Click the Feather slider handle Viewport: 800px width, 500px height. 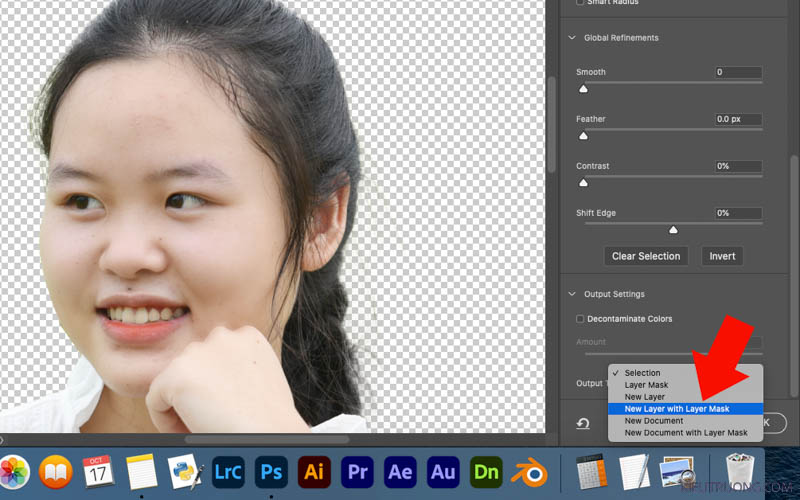tap(583, 136)
